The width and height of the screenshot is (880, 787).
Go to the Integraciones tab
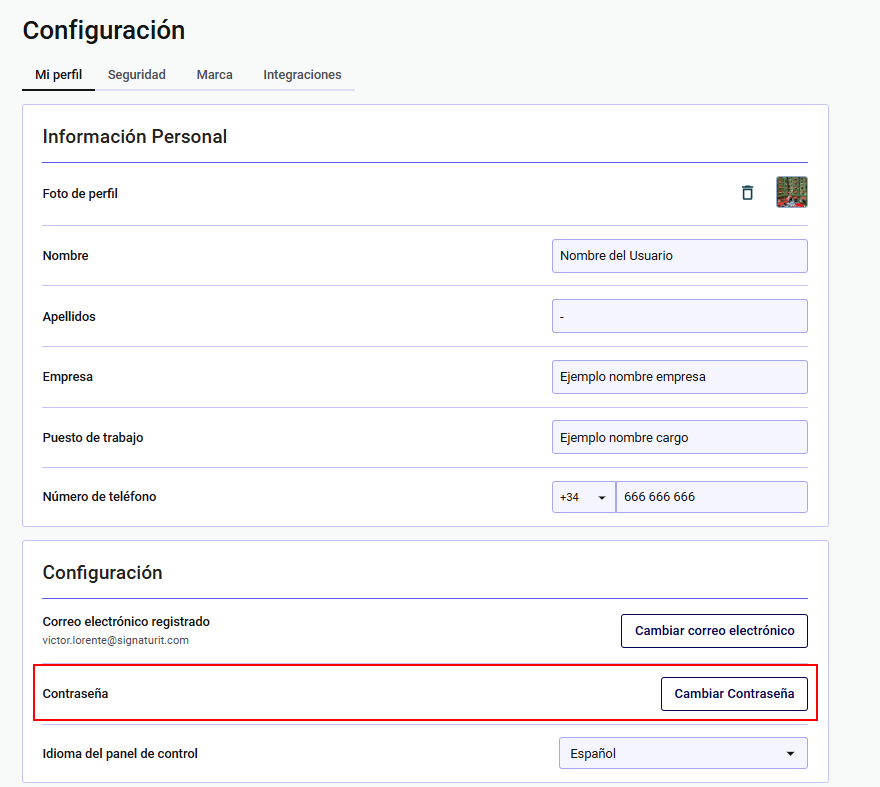tap(302, 75)
